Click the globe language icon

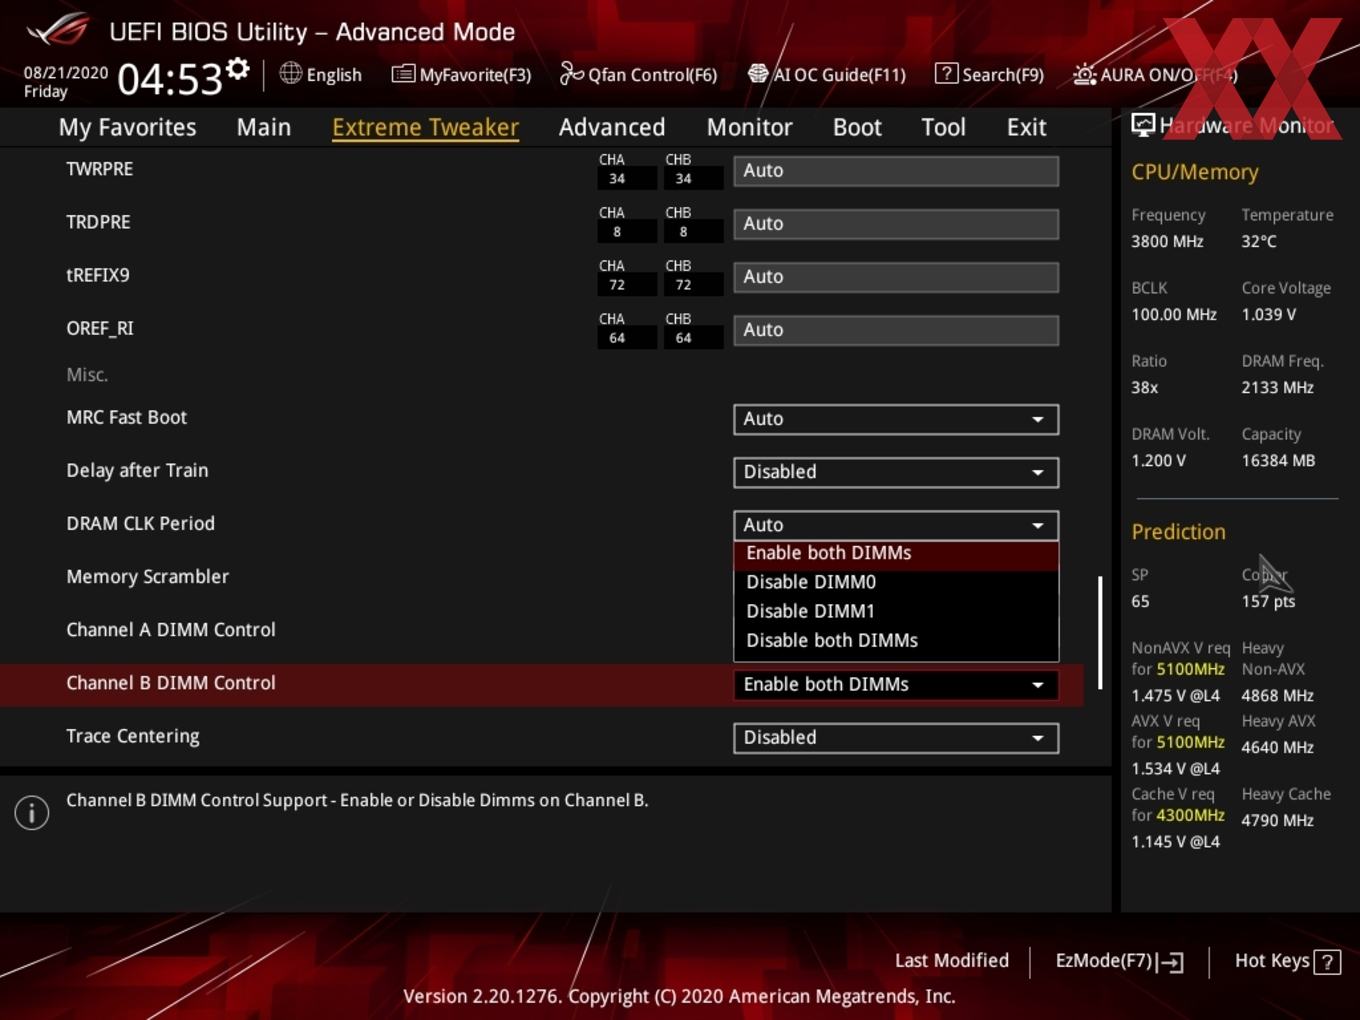pos(290,73)
